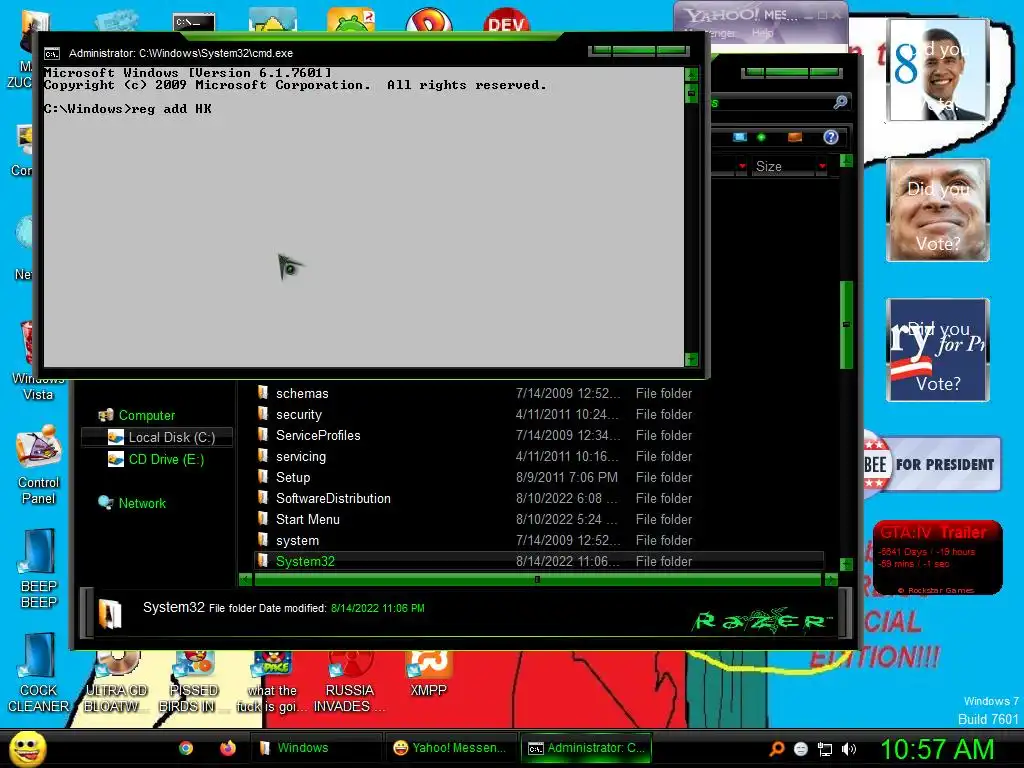Click Explorer file list scroll down arrow
The width and height of the screenshot is (1024, 768).
click(846, 564)
